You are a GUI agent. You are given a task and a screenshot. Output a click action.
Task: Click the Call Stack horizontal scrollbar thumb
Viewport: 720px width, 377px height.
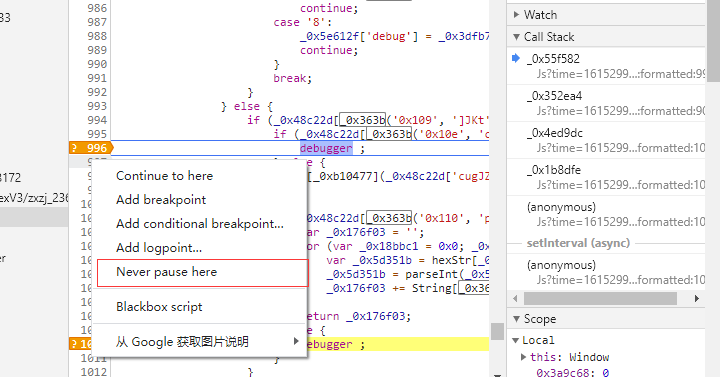click(x=600, y=298)
